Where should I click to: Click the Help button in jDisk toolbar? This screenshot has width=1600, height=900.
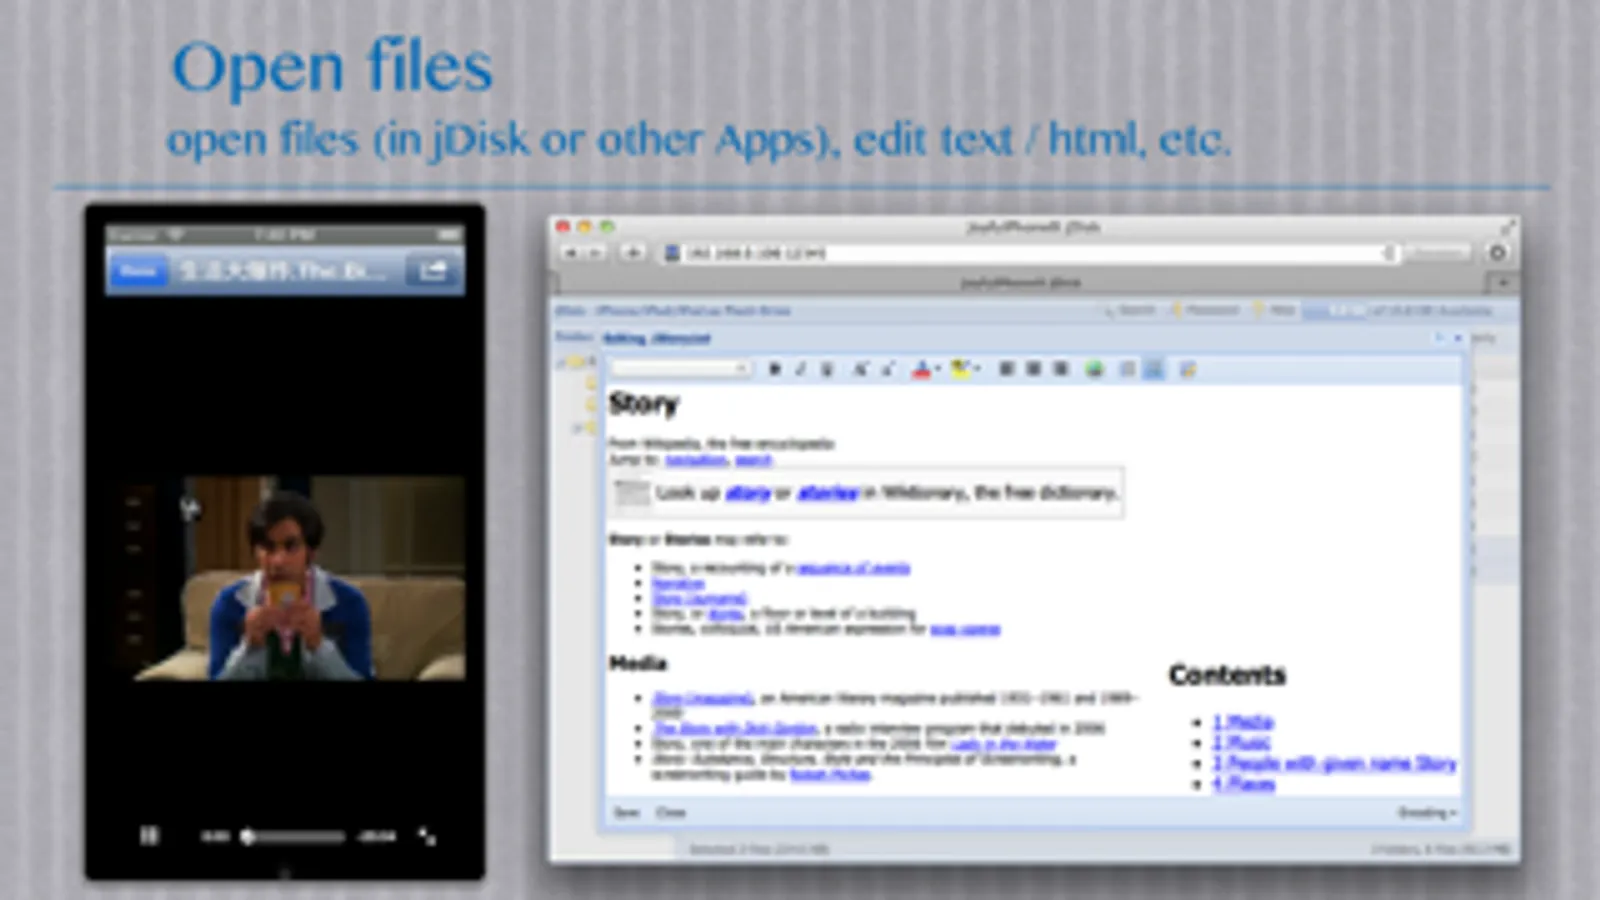point(1275,311)
